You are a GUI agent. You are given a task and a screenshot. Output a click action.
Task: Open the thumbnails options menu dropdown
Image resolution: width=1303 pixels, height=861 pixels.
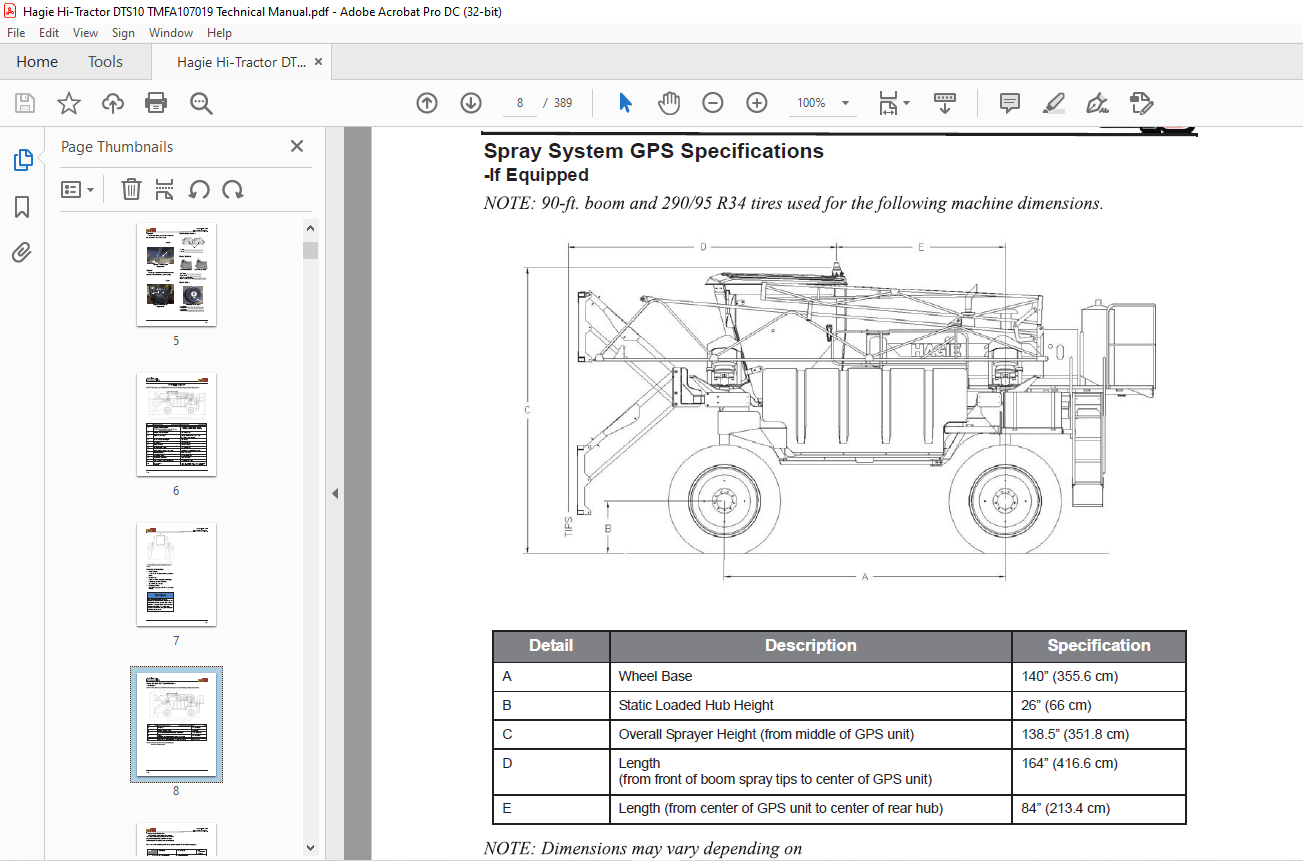pyautogui.click(x=77, y=189)
